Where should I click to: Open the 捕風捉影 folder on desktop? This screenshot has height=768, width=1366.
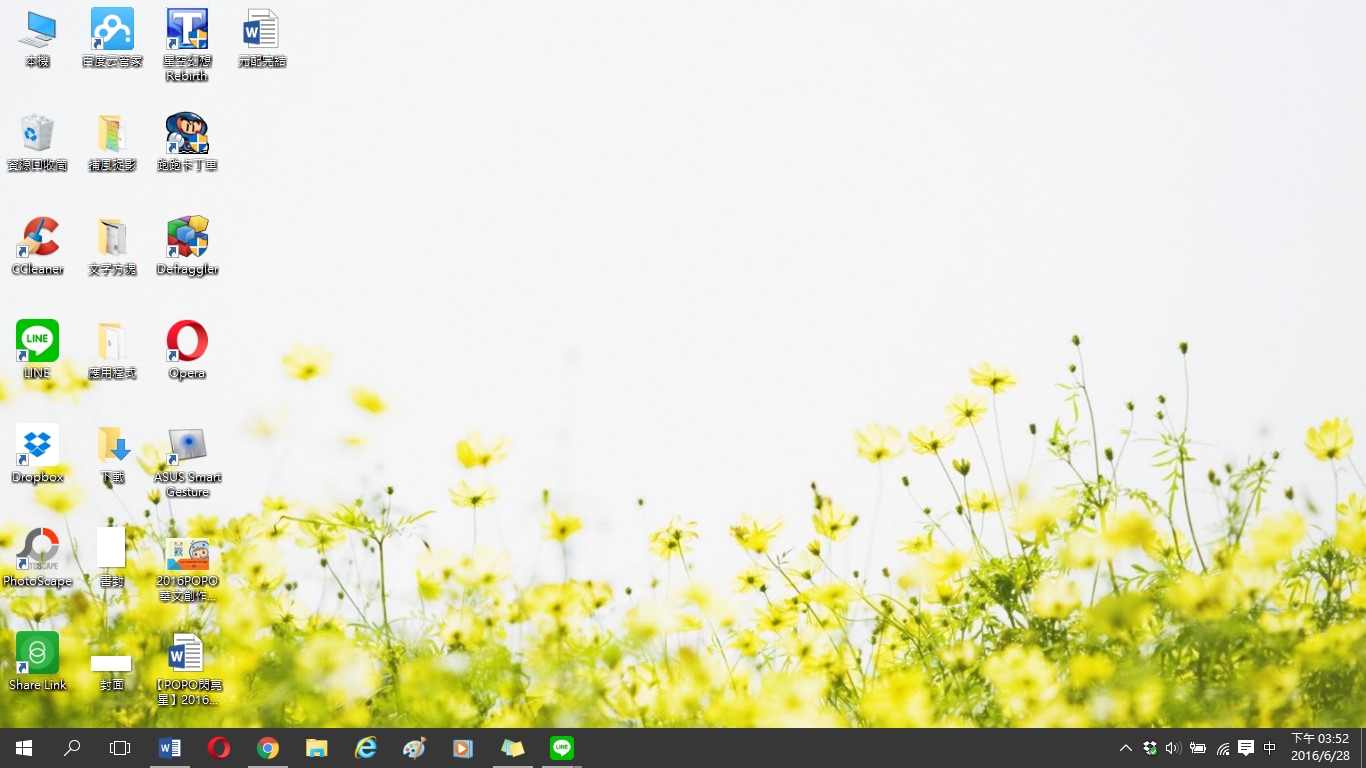click(112, 142)
